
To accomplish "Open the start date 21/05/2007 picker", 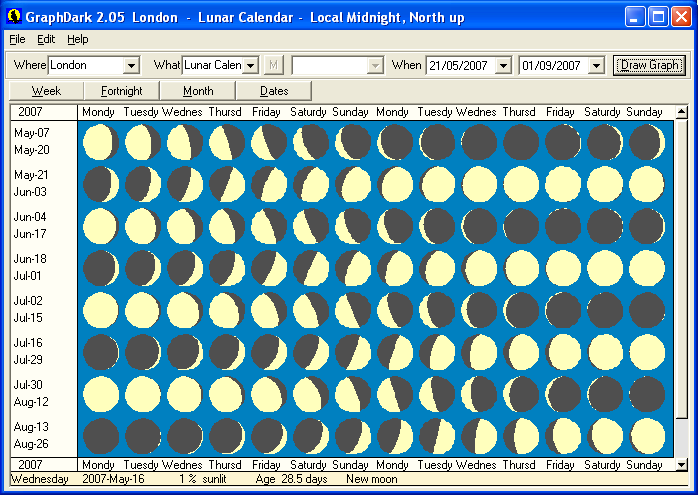I will click(x=505, y=66).
